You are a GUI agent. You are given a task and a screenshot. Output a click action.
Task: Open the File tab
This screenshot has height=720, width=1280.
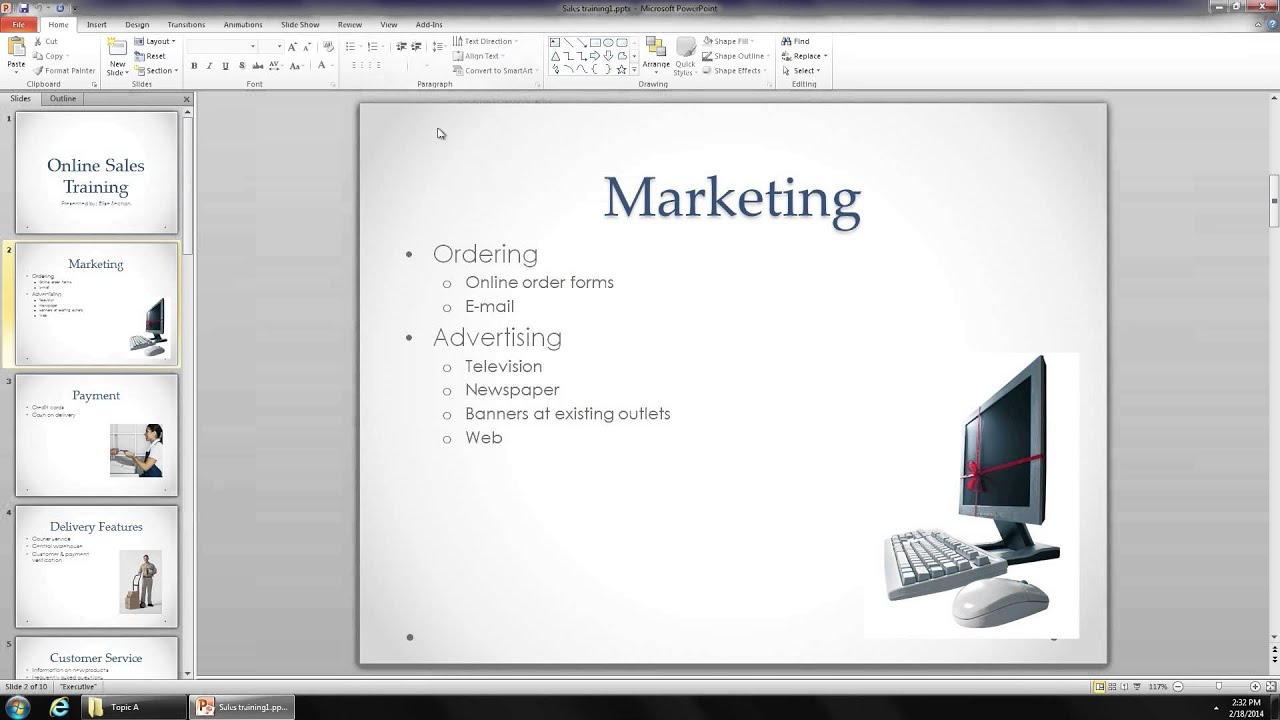(18, 24)
